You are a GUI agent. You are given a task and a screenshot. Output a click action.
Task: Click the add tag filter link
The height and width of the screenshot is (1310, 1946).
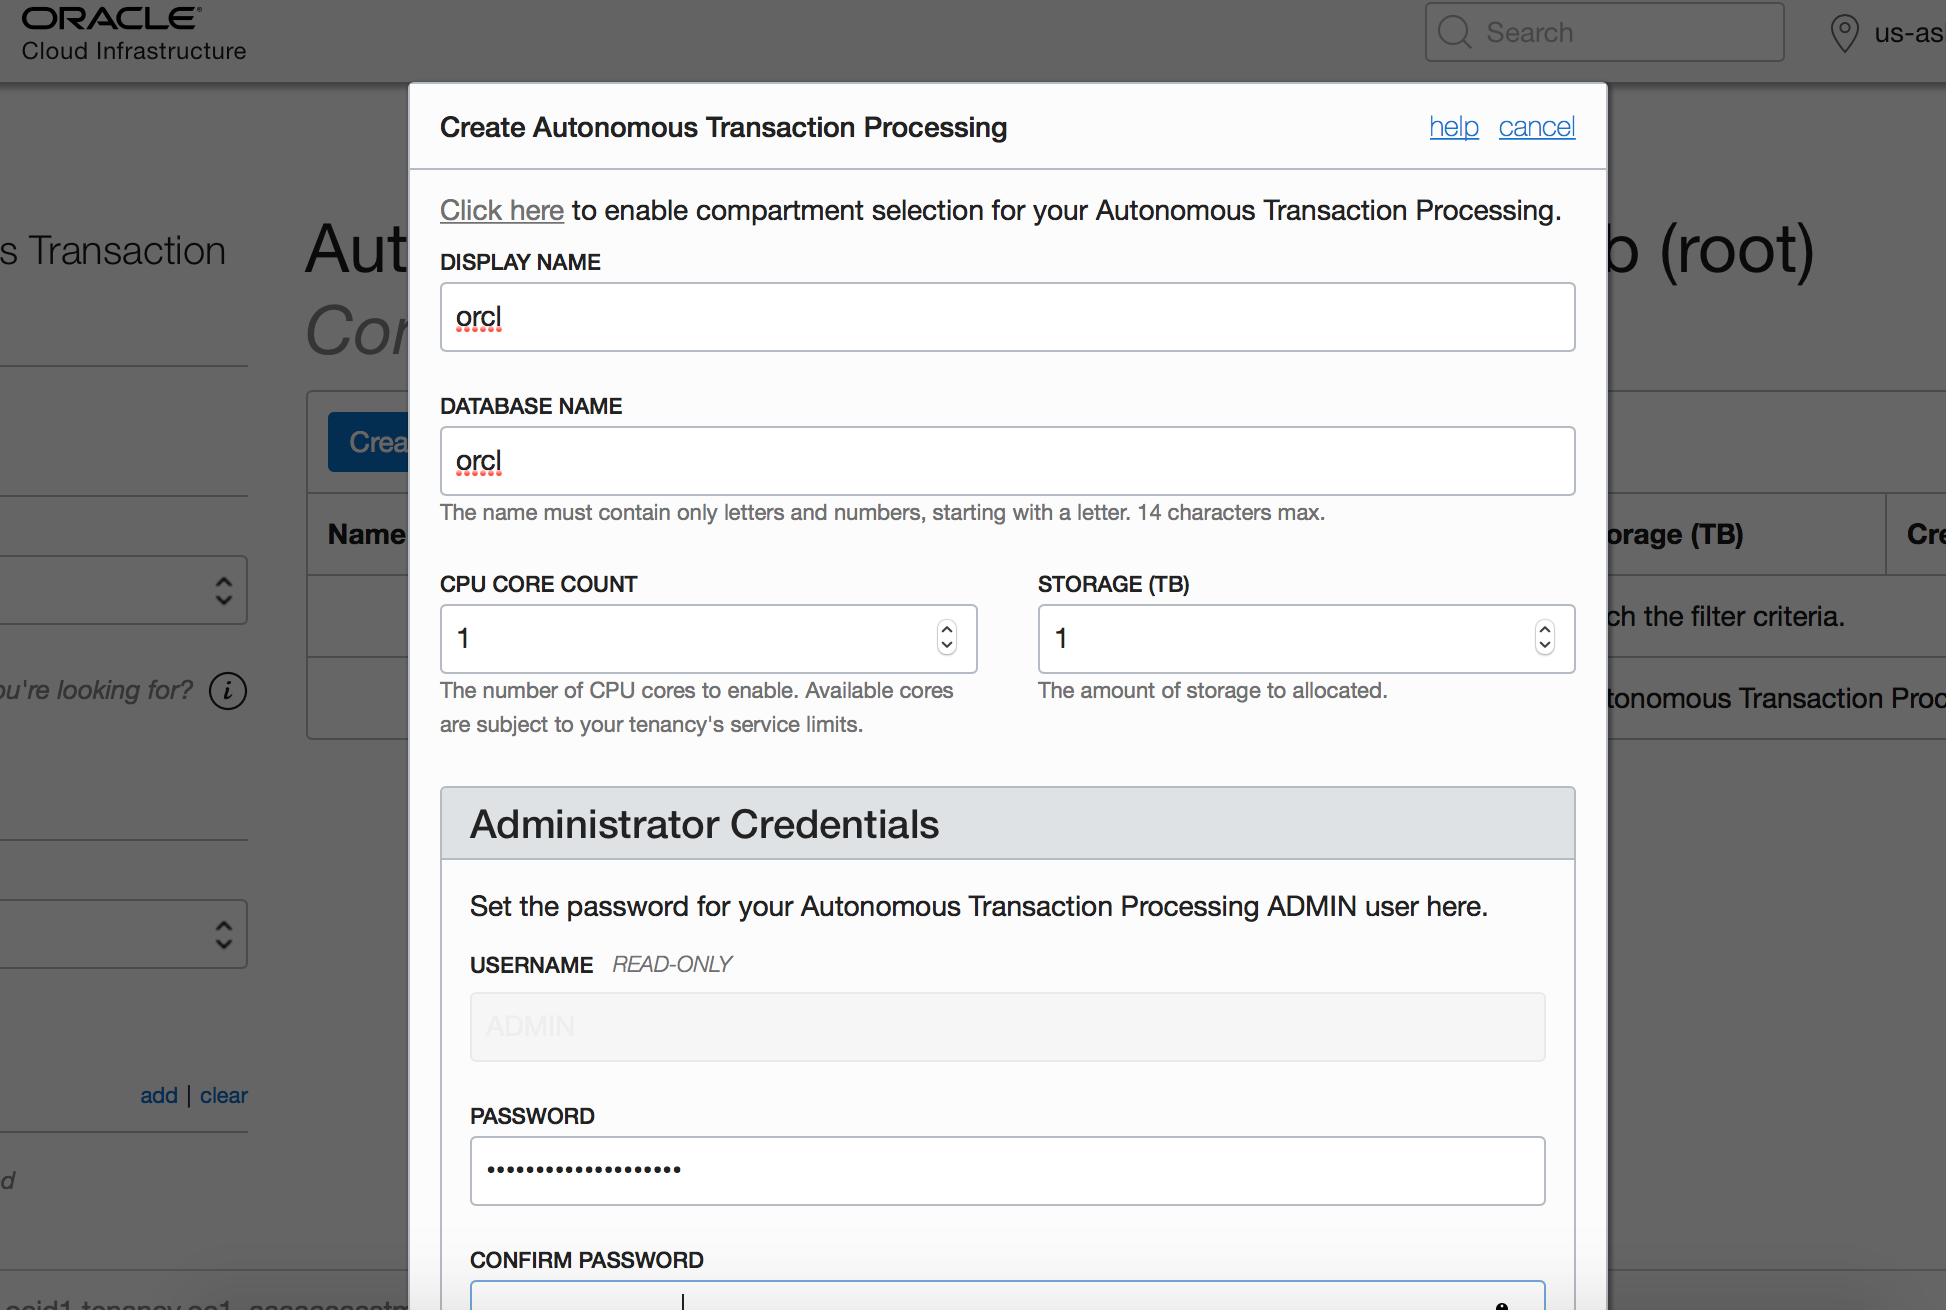[x=159, y=1095]
